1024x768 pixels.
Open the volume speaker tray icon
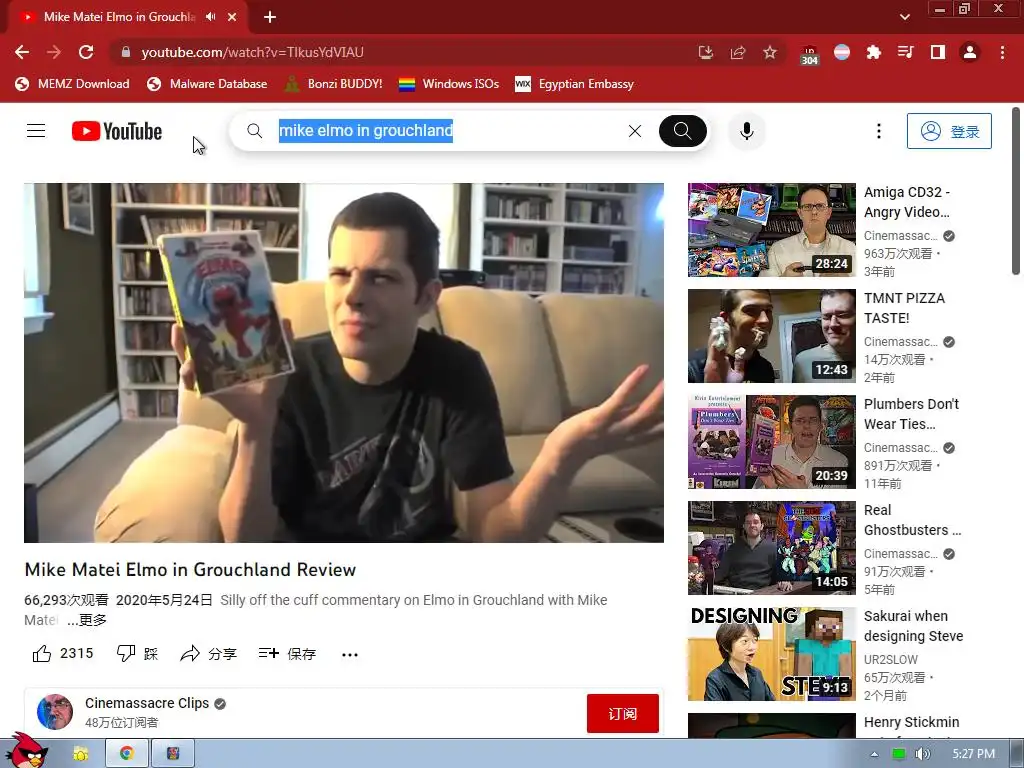(922, 754)
